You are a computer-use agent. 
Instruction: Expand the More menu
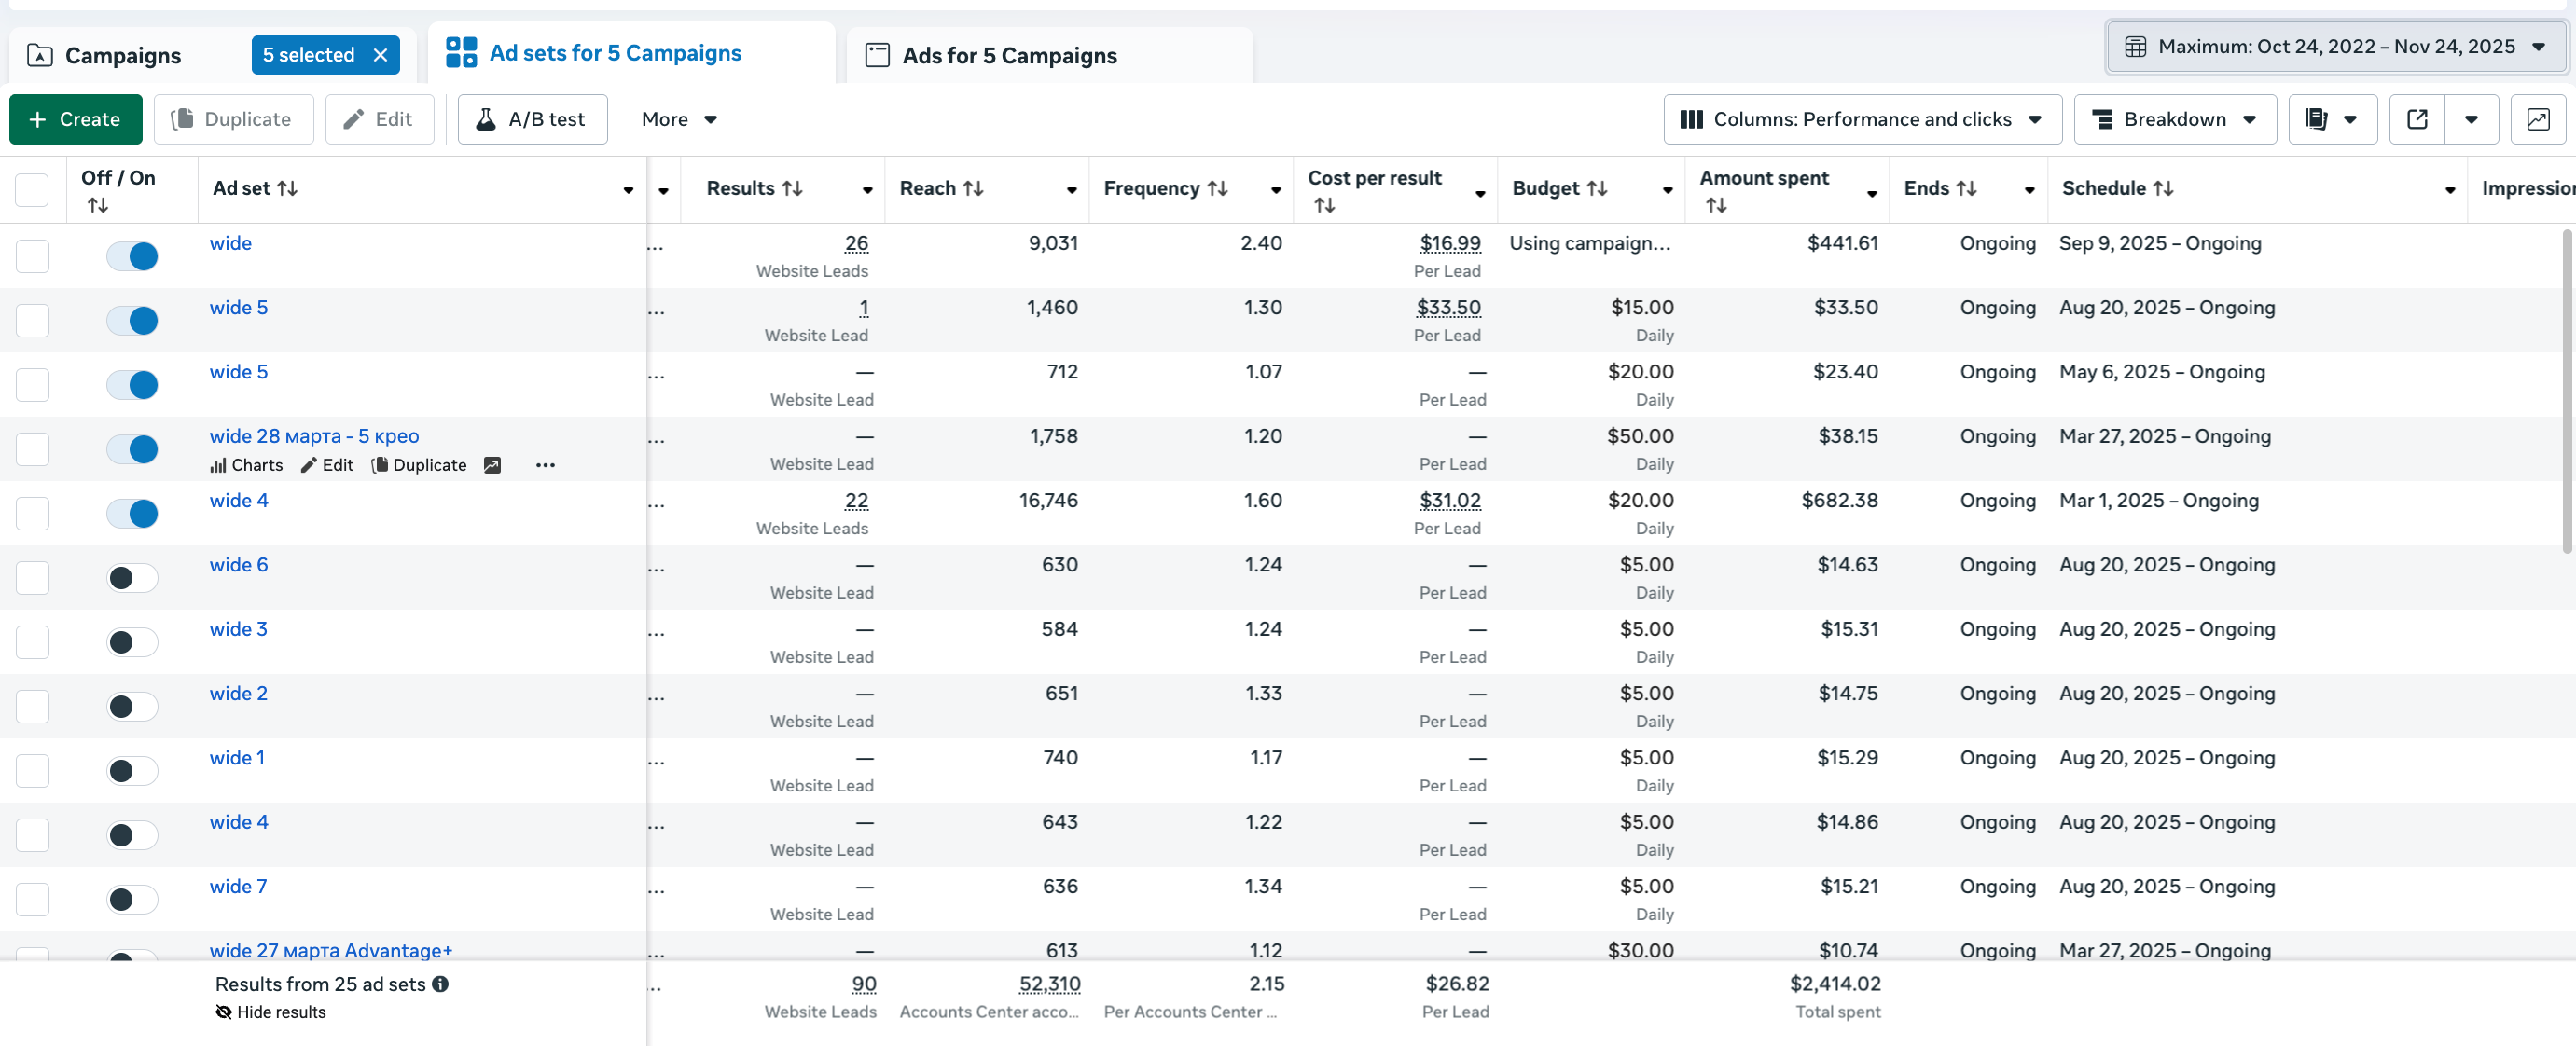tap(679, 119)
